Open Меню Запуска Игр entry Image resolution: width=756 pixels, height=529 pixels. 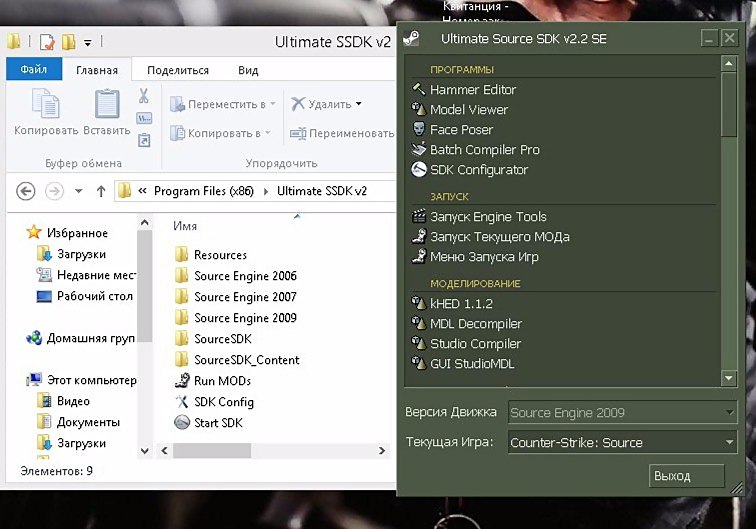(x=475, y=257)
